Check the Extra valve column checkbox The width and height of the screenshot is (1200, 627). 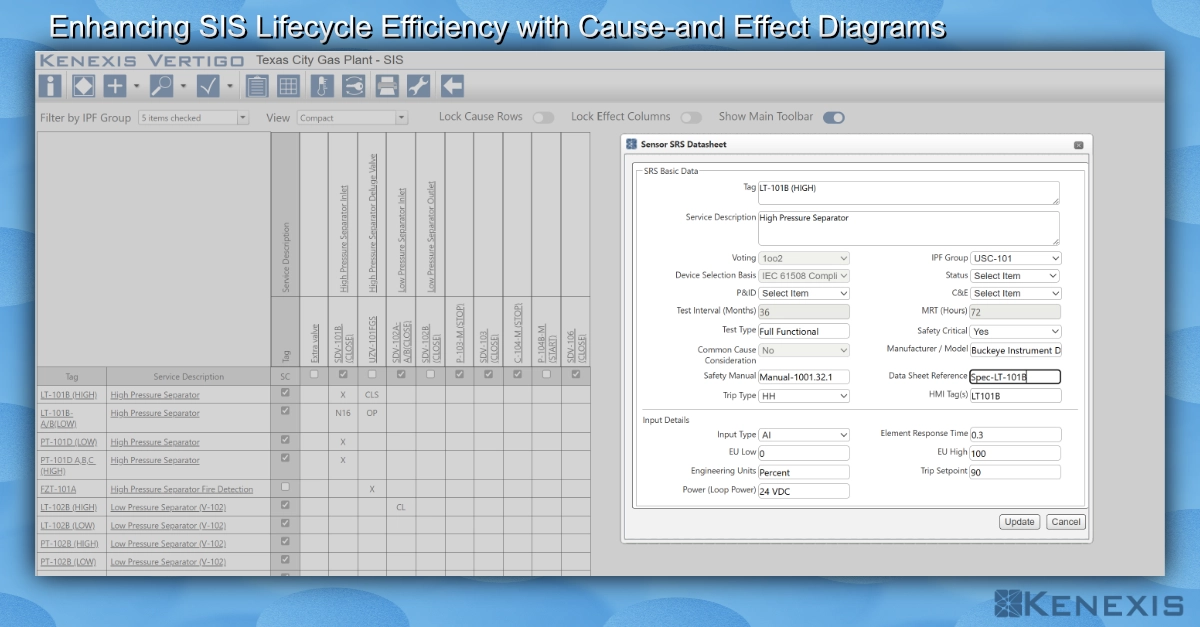pyautogui.click(x=315, y=375)
